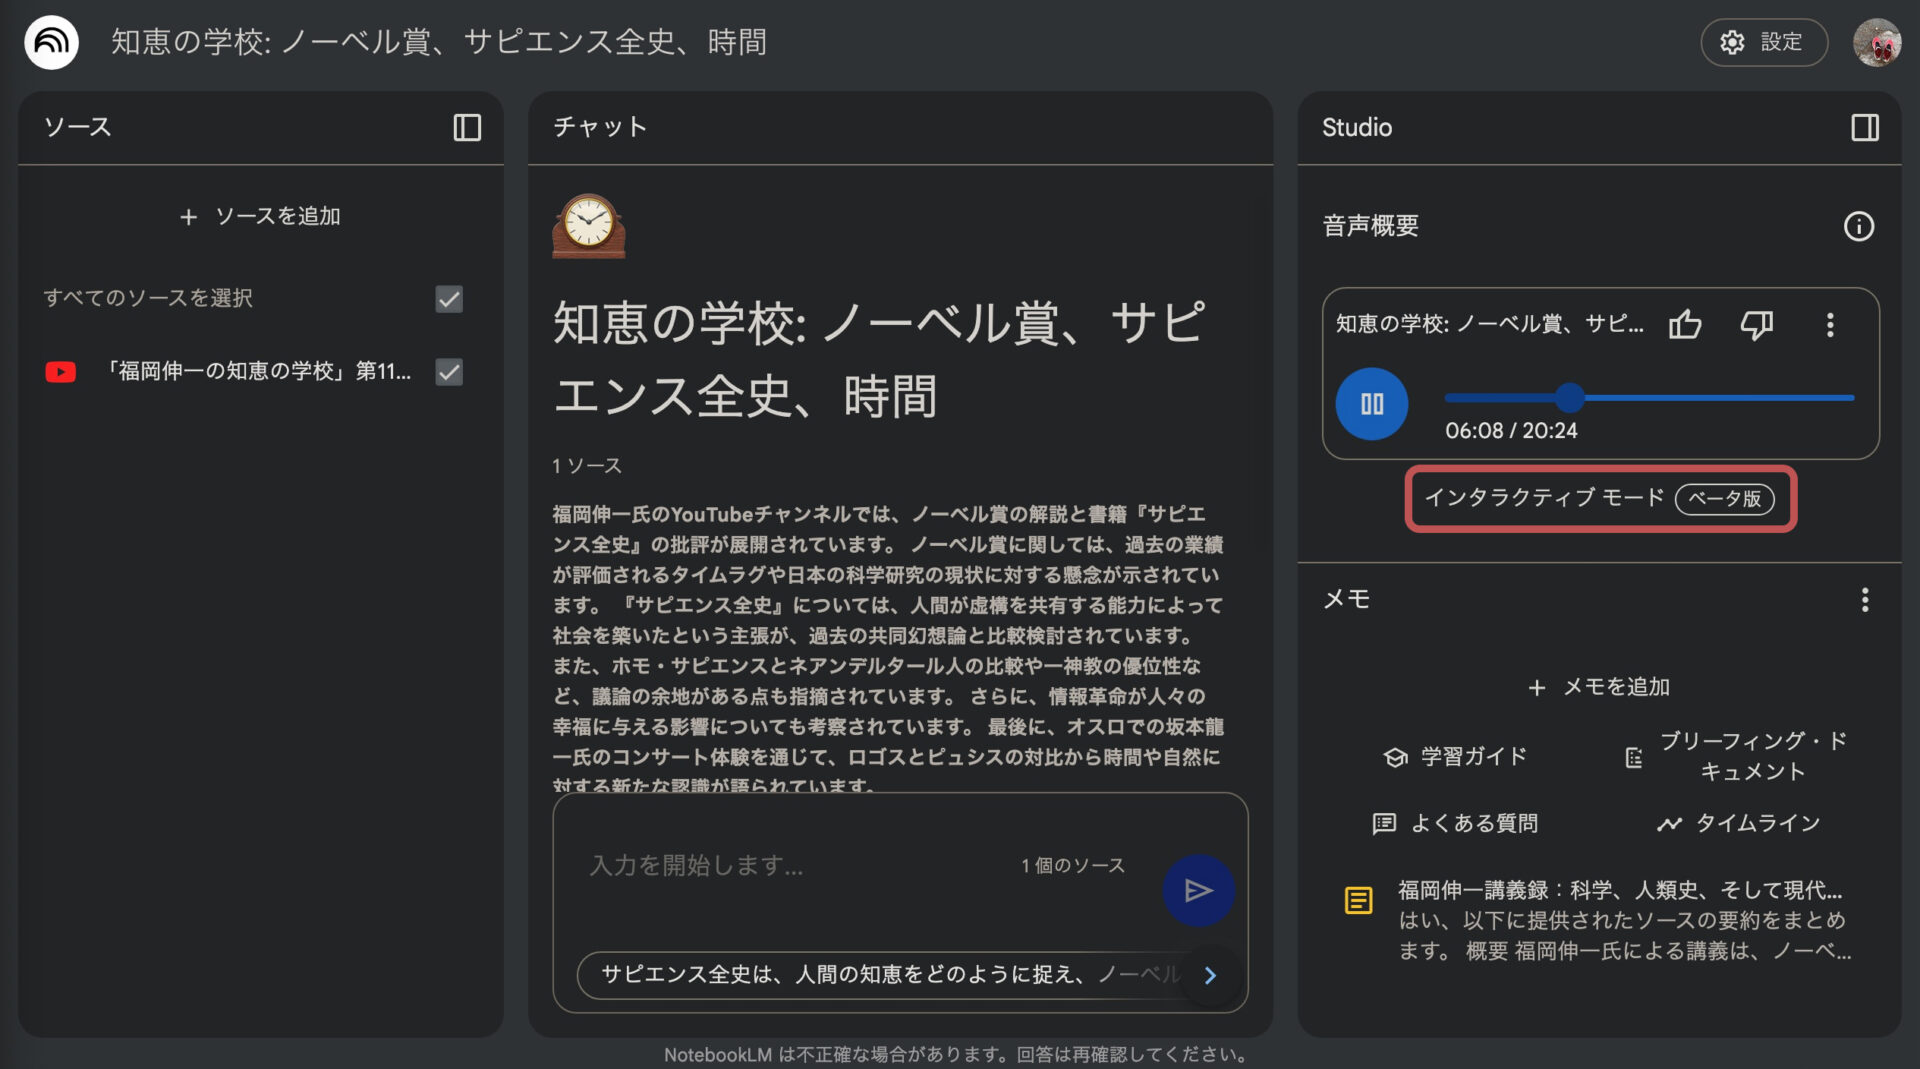Image resolution: width=1920 pixels, height=1069 pixels.
Task: Give thumbs up to audio overview
Action: pyautogui.click(x=1685, y=324)
